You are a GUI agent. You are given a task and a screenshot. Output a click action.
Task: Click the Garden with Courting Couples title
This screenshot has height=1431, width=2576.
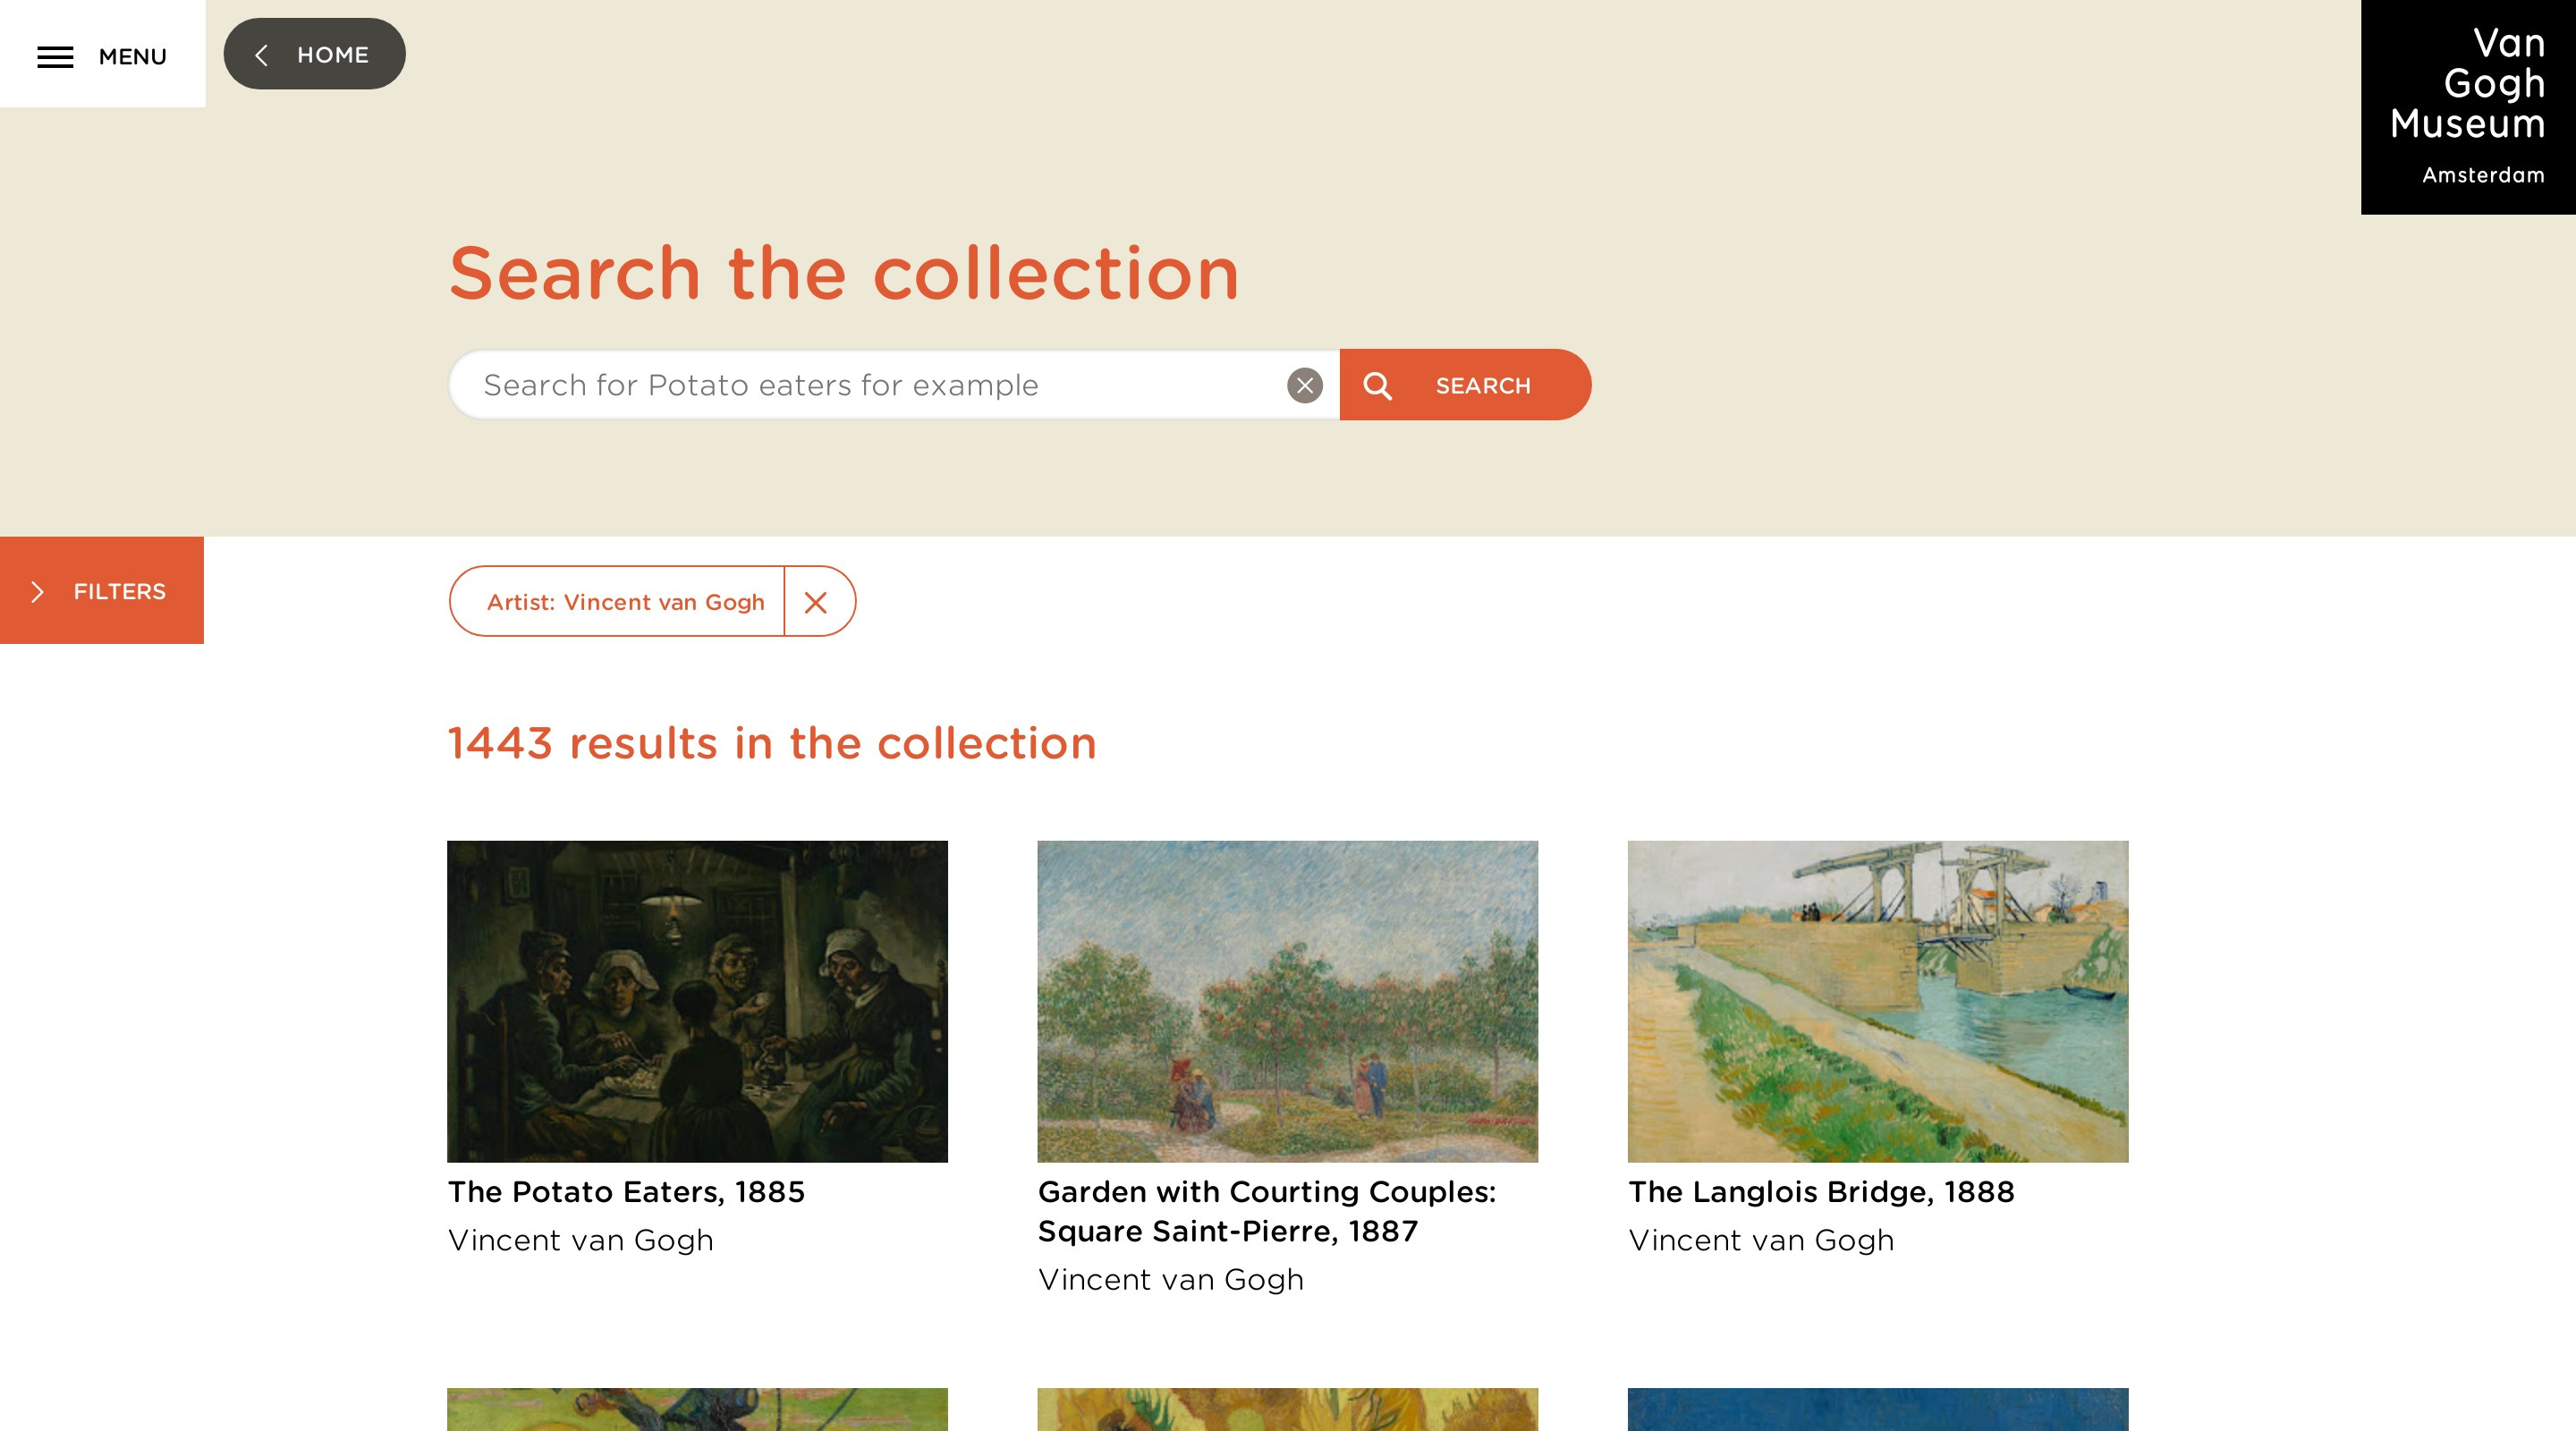click(x=1266, y=1211)
